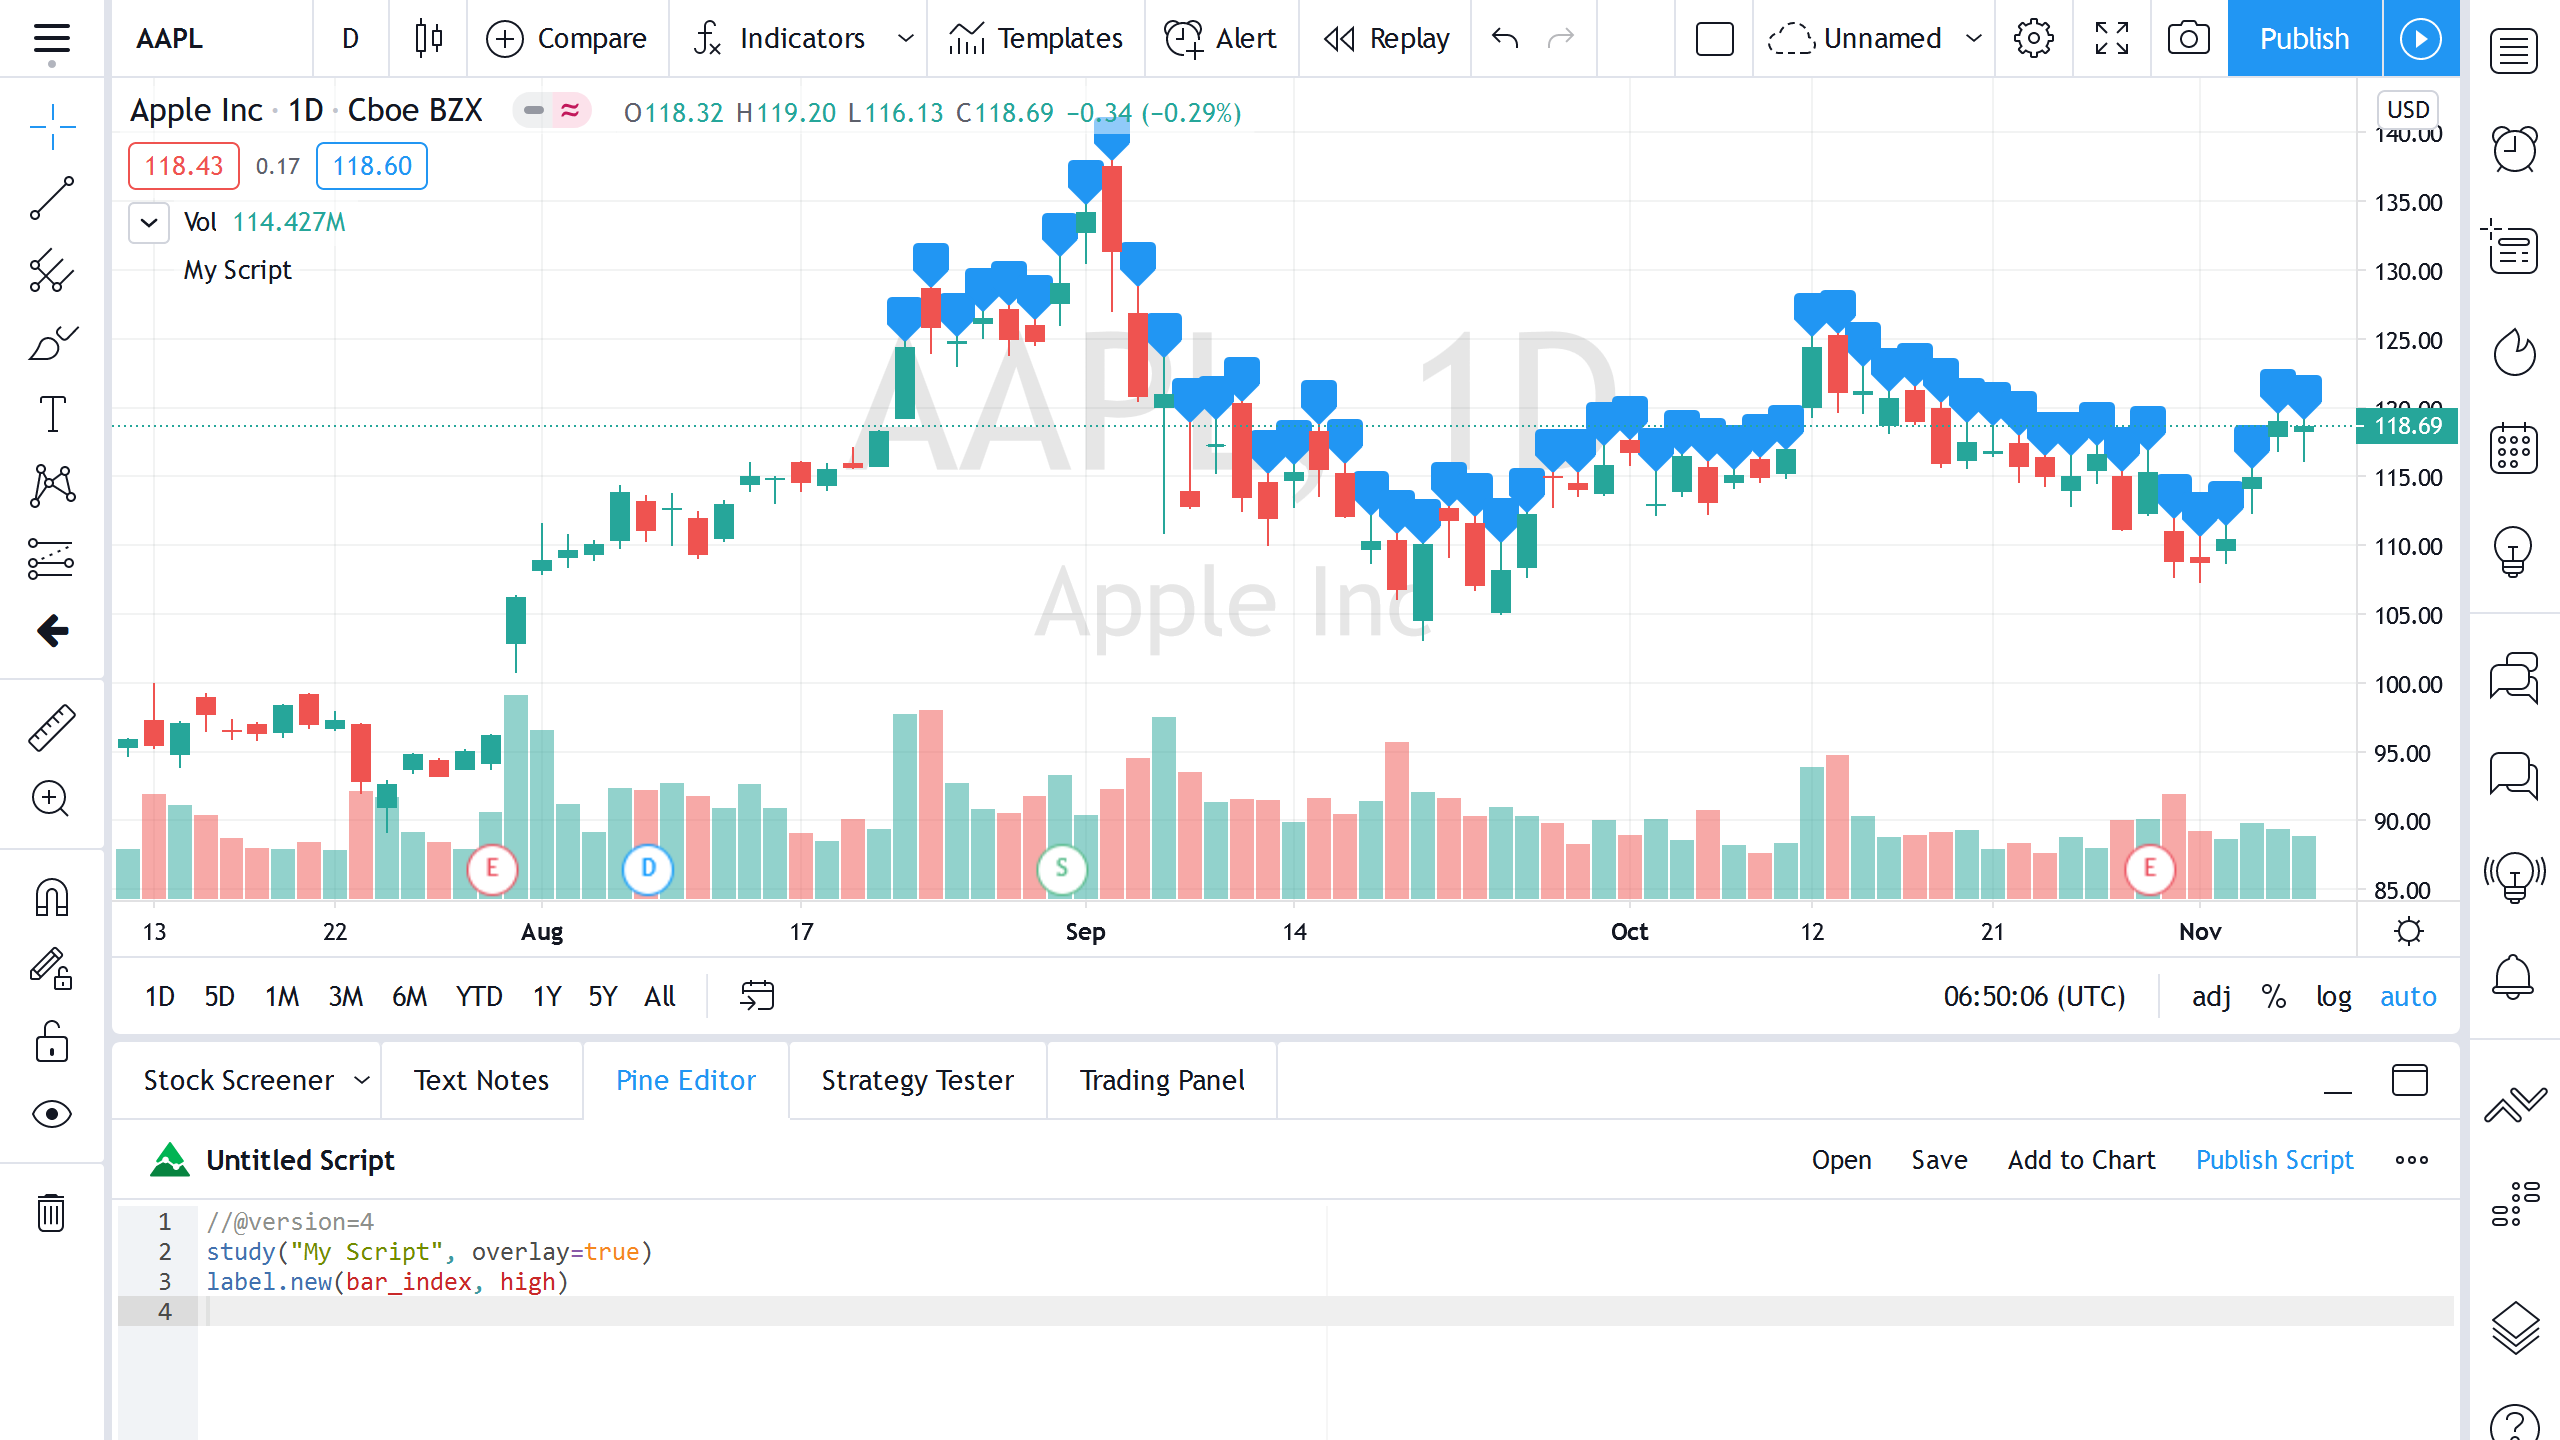Select the YTD date range
Screen dimensions: 2560x1440
click(x=479, y=997)
